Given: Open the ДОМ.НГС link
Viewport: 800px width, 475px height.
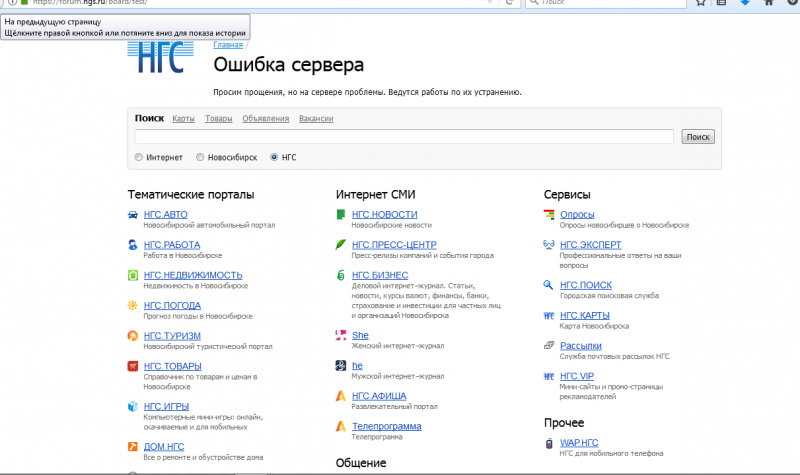Looking at the screenshot, I should pos(164,447).
